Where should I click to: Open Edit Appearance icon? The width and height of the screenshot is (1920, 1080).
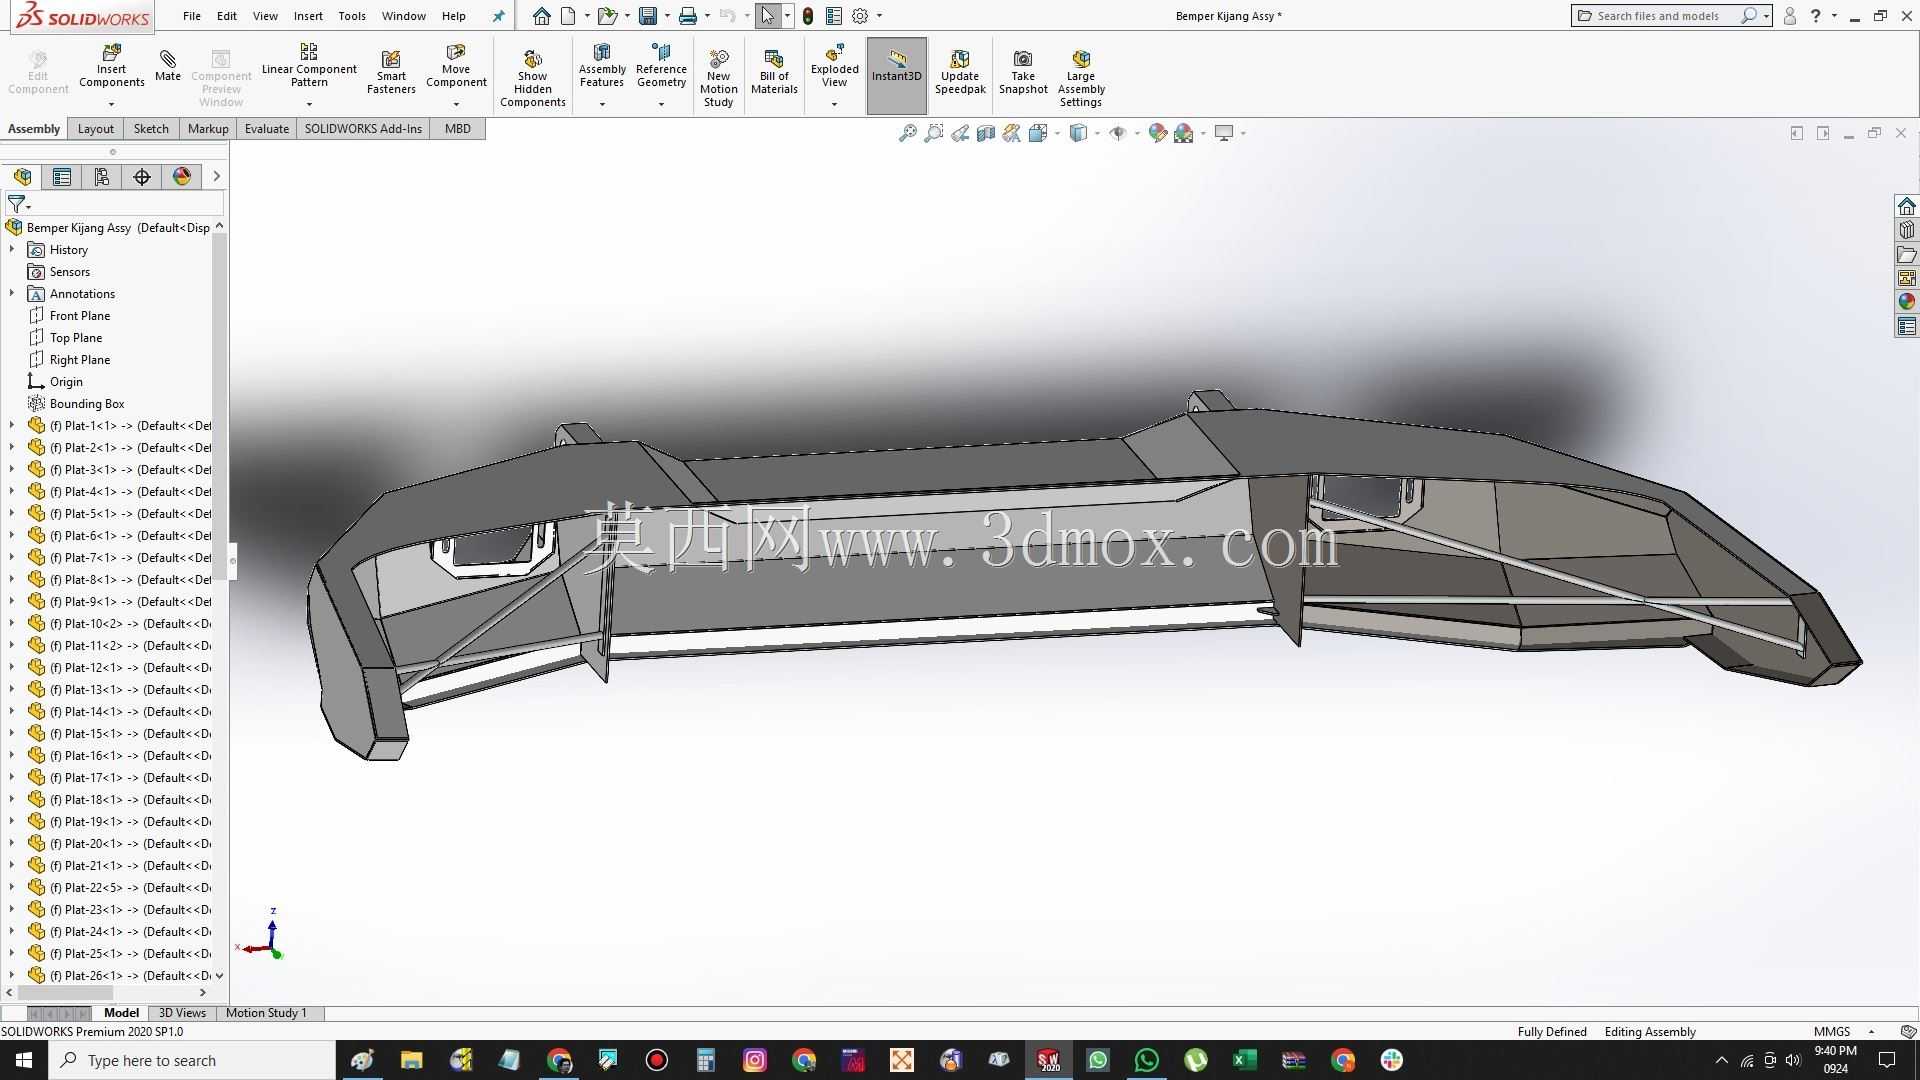pyautogui.click(x=1157, y=133)
